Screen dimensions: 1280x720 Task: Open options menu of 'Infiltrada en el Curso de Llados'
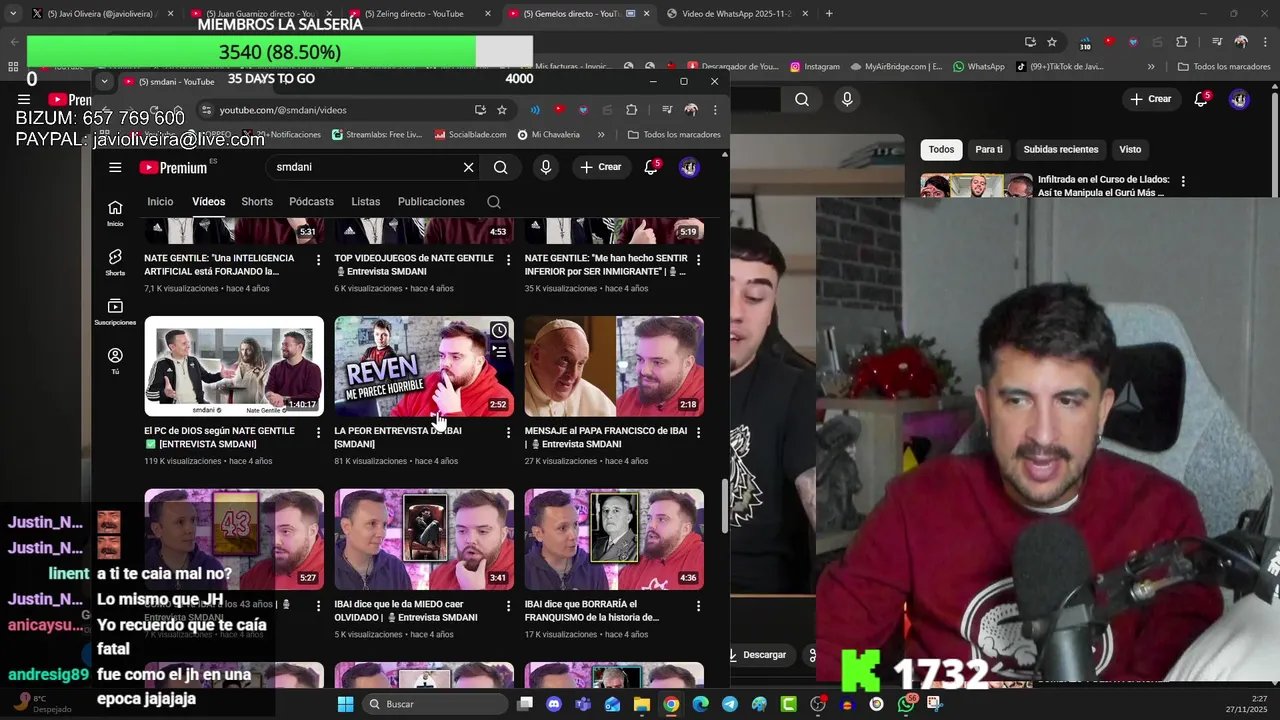pyautogui.click(x=1183, y=182)
